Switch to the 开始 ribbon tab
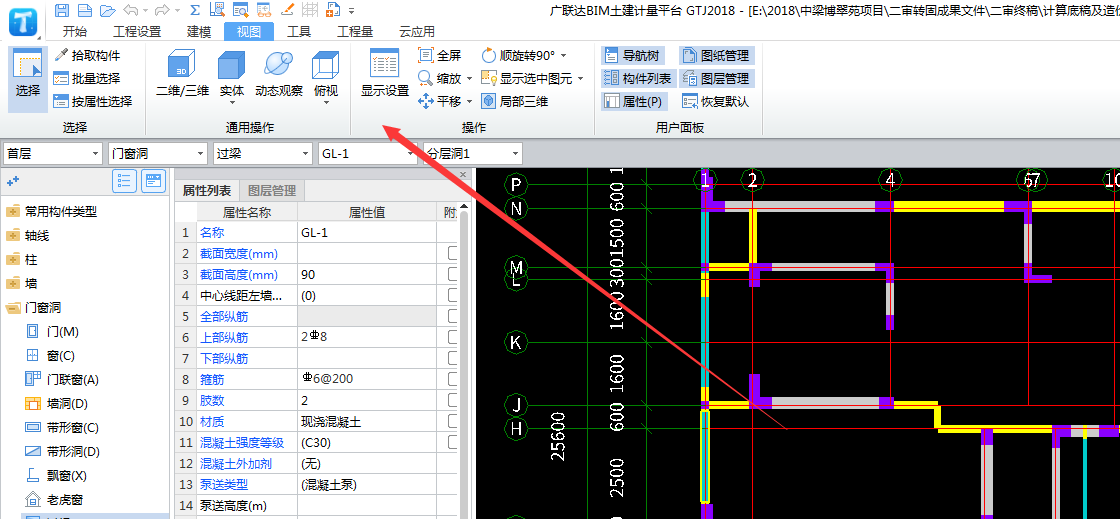This screenshot has width=1120, height=519. 75,31
